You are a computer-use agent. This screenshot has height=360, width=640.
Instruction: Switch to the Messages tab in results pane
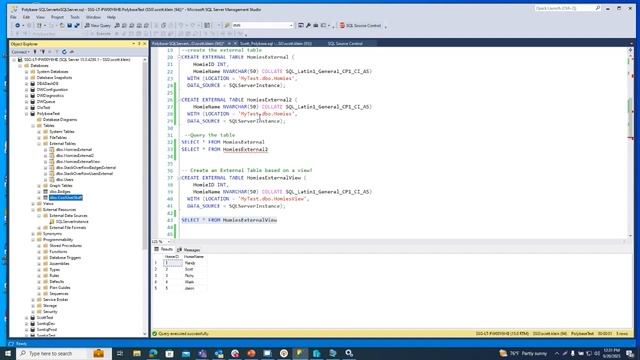click(189, 249)
